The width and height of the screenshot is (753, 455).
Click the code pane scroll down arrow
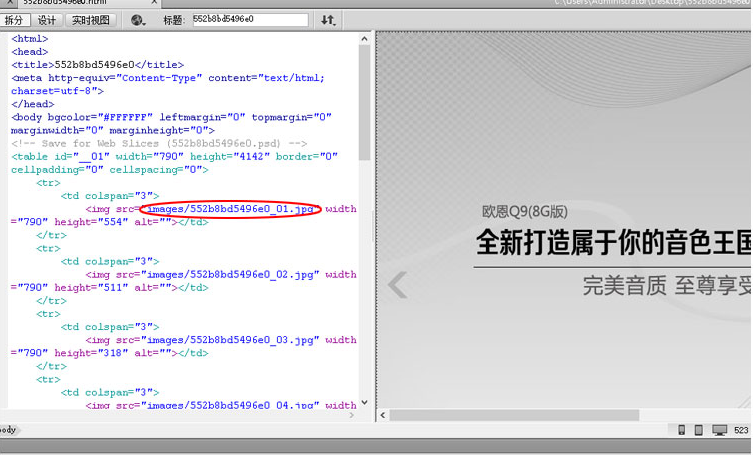click(364, 403)
